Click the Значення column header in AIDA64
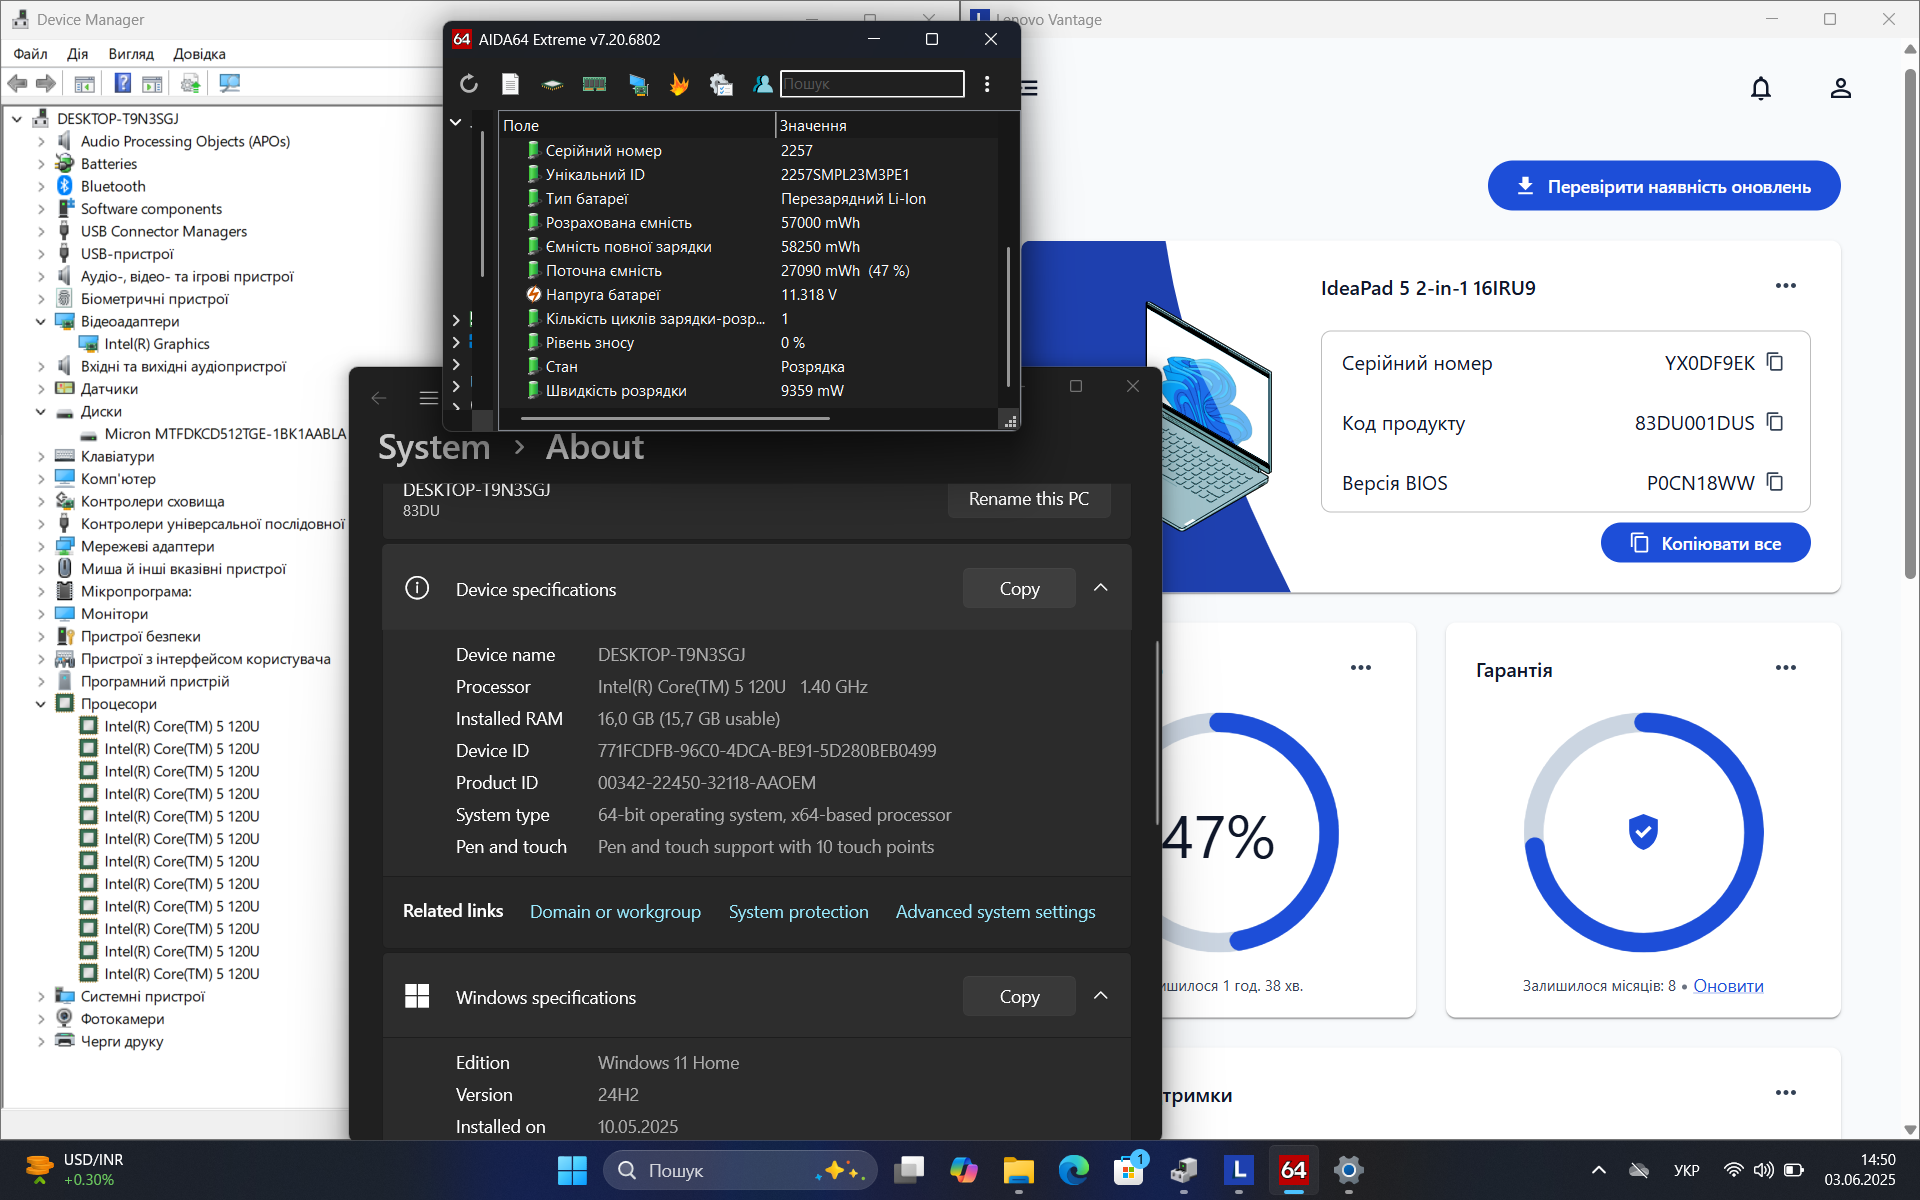Image resolution: width=1920 pixels, height=1200 pixels. [887, 125]
